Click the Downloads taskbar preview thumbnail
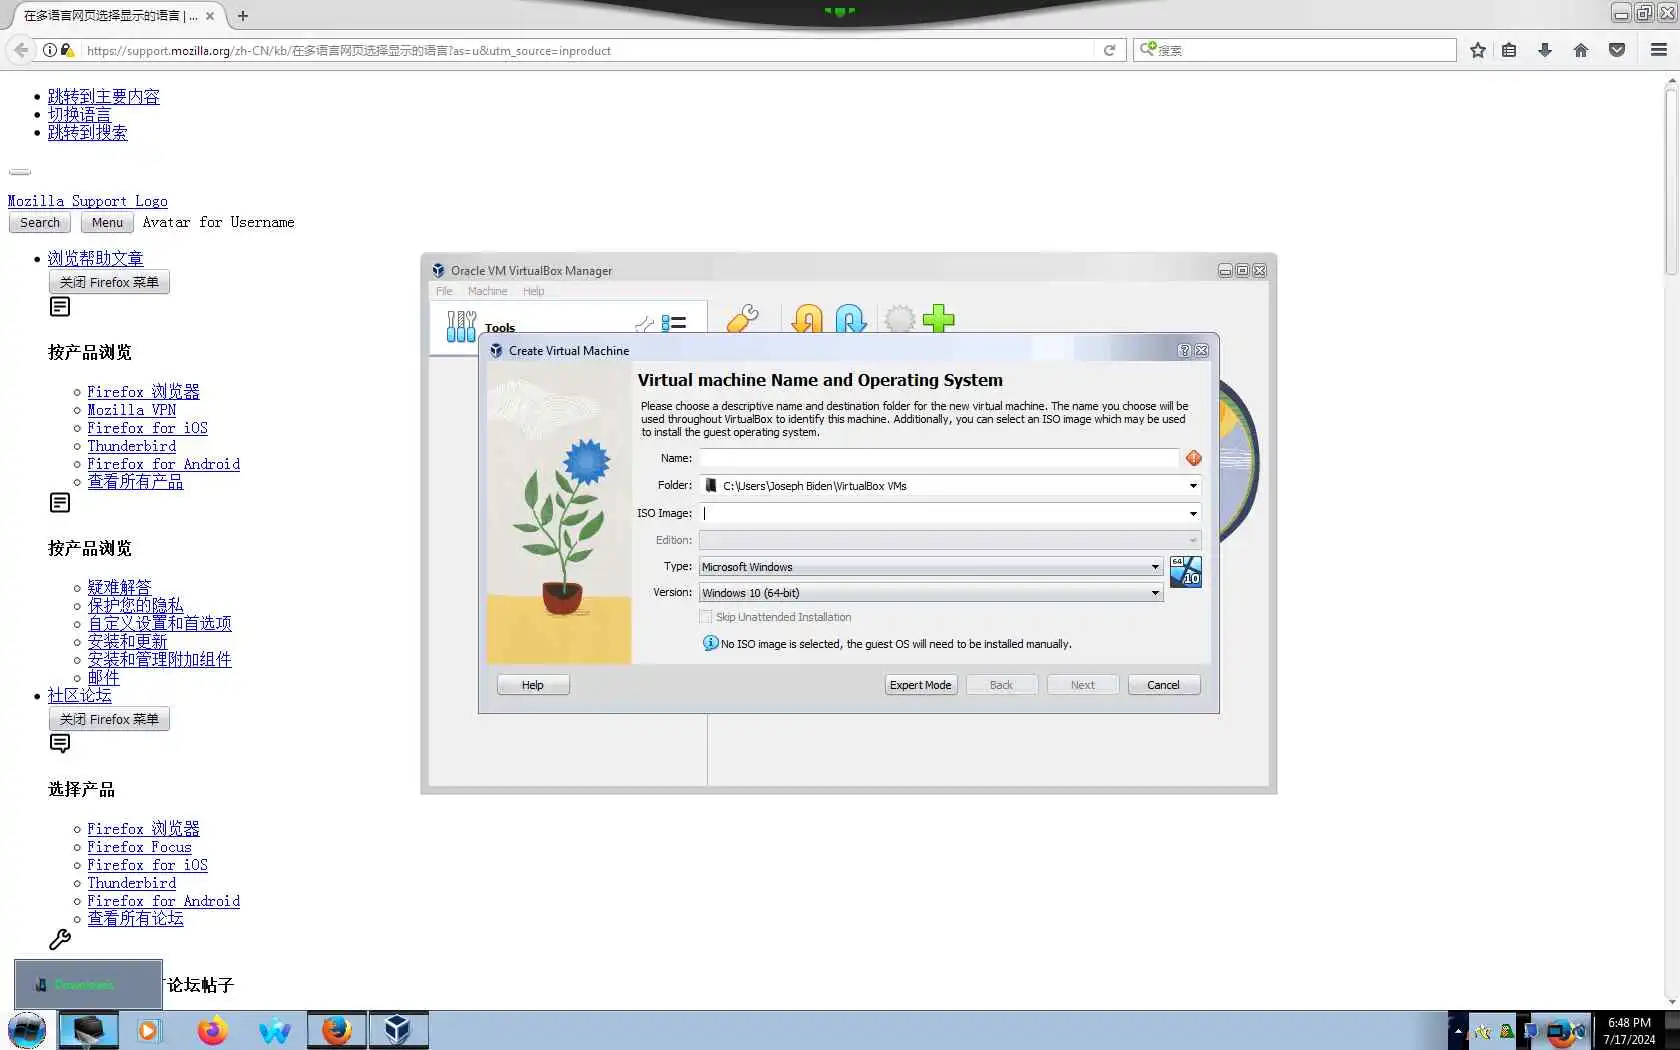This screenshot has height=1050, width=1680. pyautogui.click(x=88, y=984)
